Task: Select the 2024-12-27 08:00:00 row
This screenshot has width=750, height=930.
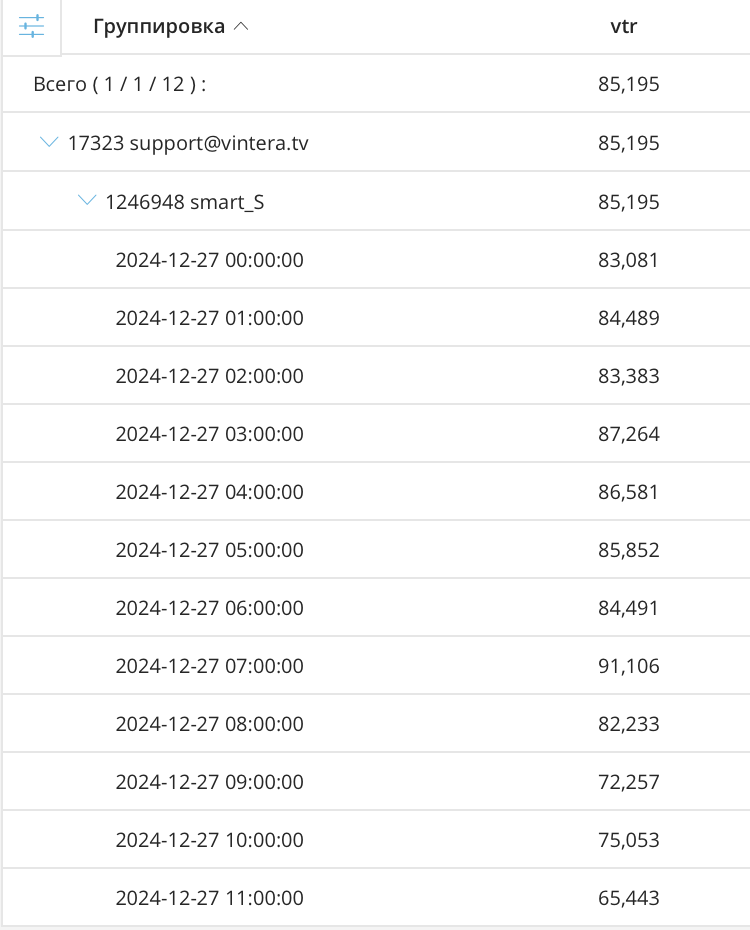Action: point(209,725)
